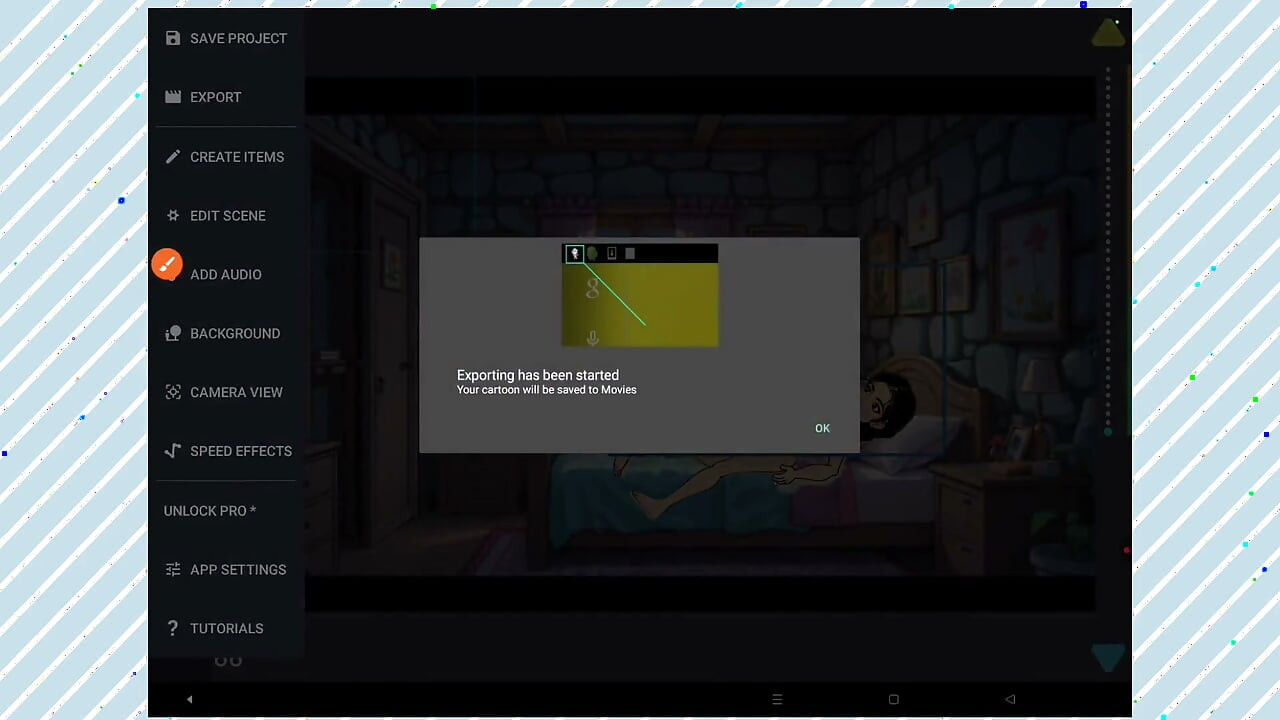This screenshot has height=720, width=1280.
Task: Click the teal down triangle arrow
Action: [x=1108, y=657]
